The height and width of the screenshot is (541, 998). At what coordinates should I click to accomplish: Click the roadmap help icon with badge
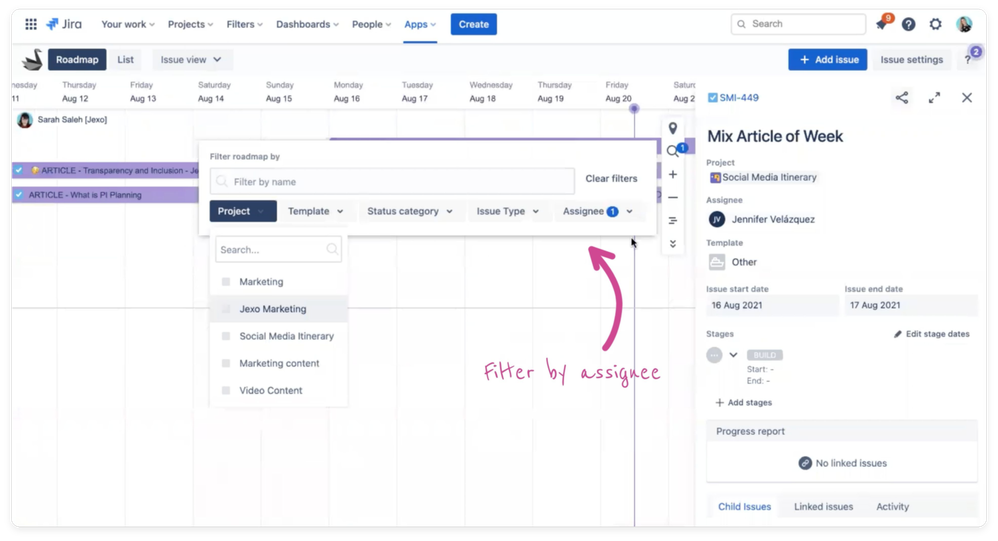(x=968, y=59)
